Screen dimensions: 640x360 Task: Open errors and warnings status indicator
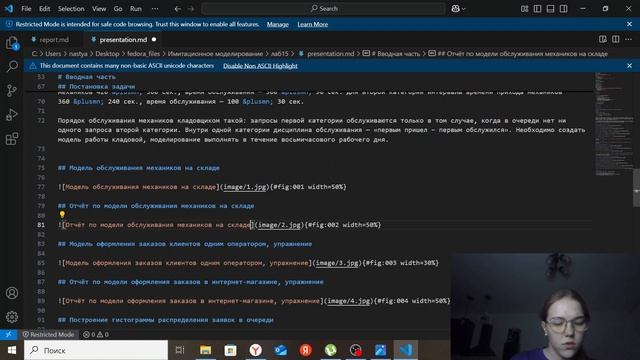point(96,334)
